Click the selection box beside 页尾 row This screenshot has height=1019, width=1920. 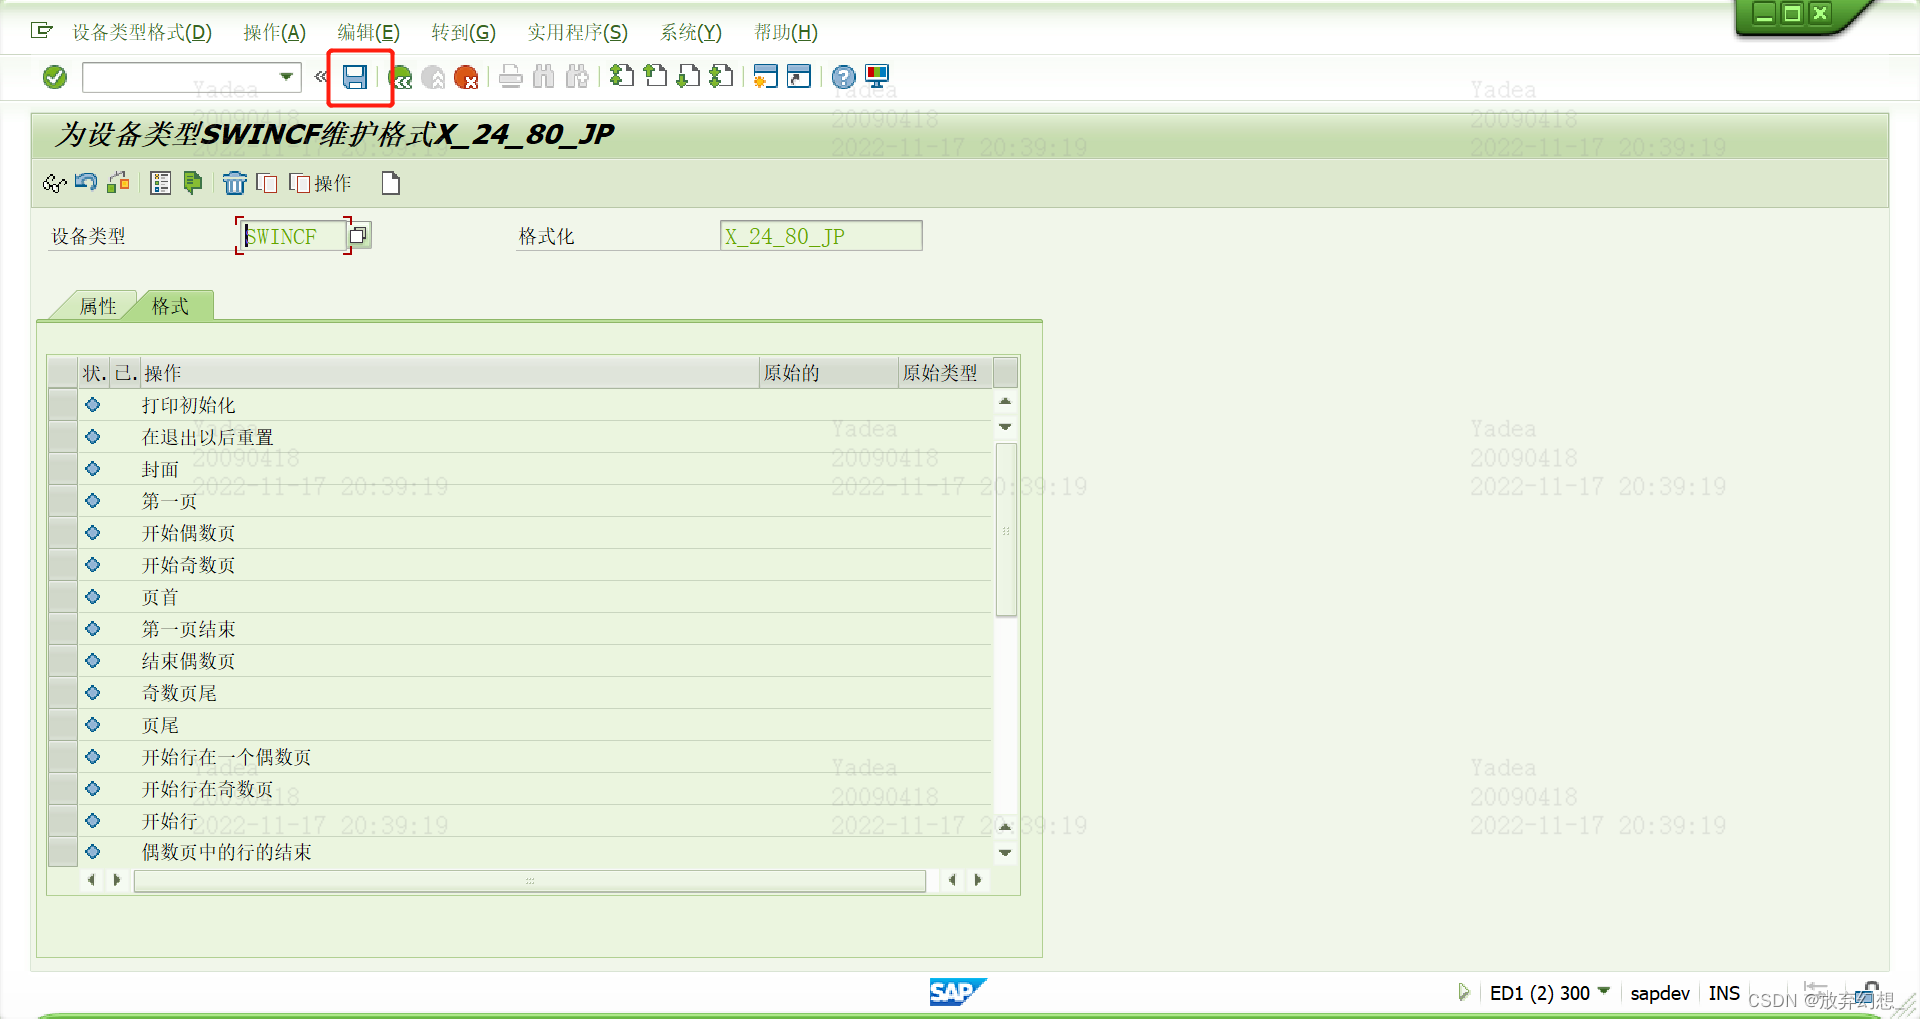point(61,724)
